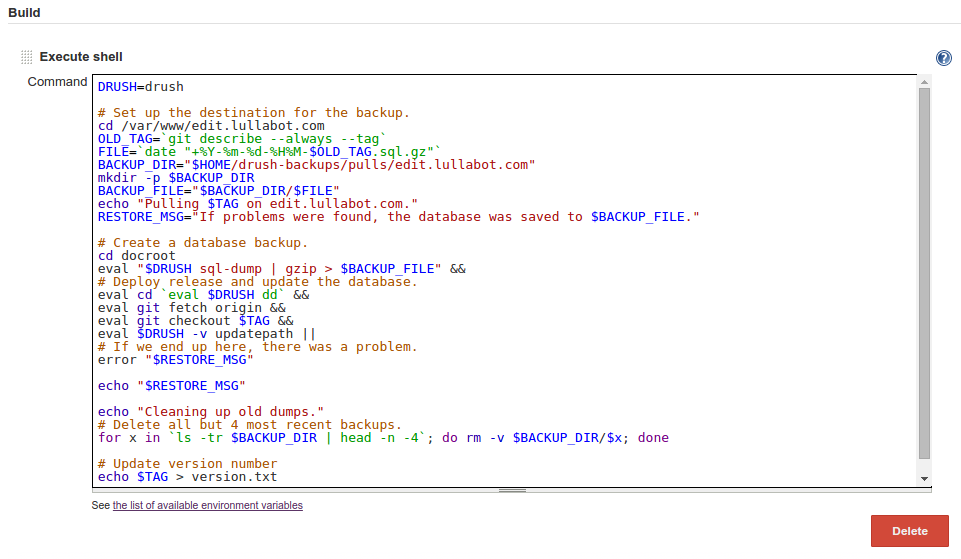
Task: Click the eval $DRUSH -v updatepath line
Action: [207, 333]
